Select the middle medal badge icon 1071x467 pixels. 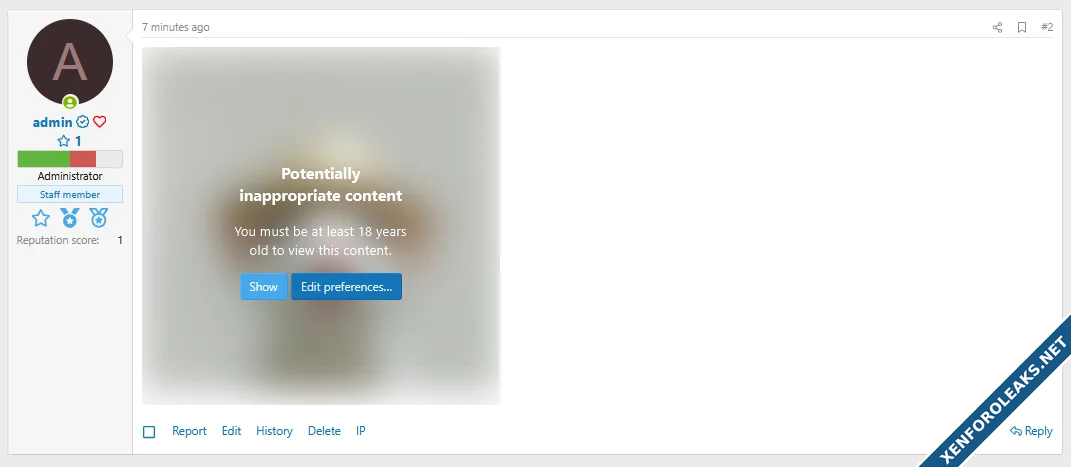click(x=70, y=218)
